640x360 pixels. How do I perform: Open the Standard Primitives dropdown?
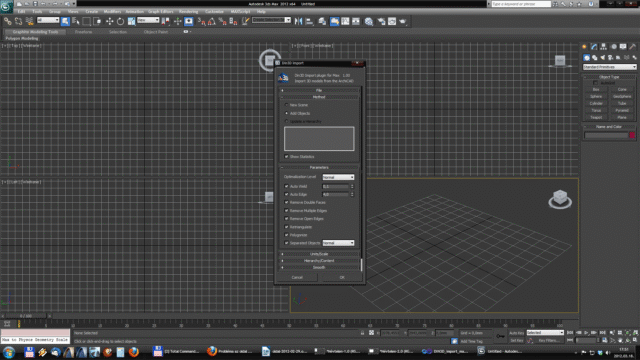click(609, 67)
